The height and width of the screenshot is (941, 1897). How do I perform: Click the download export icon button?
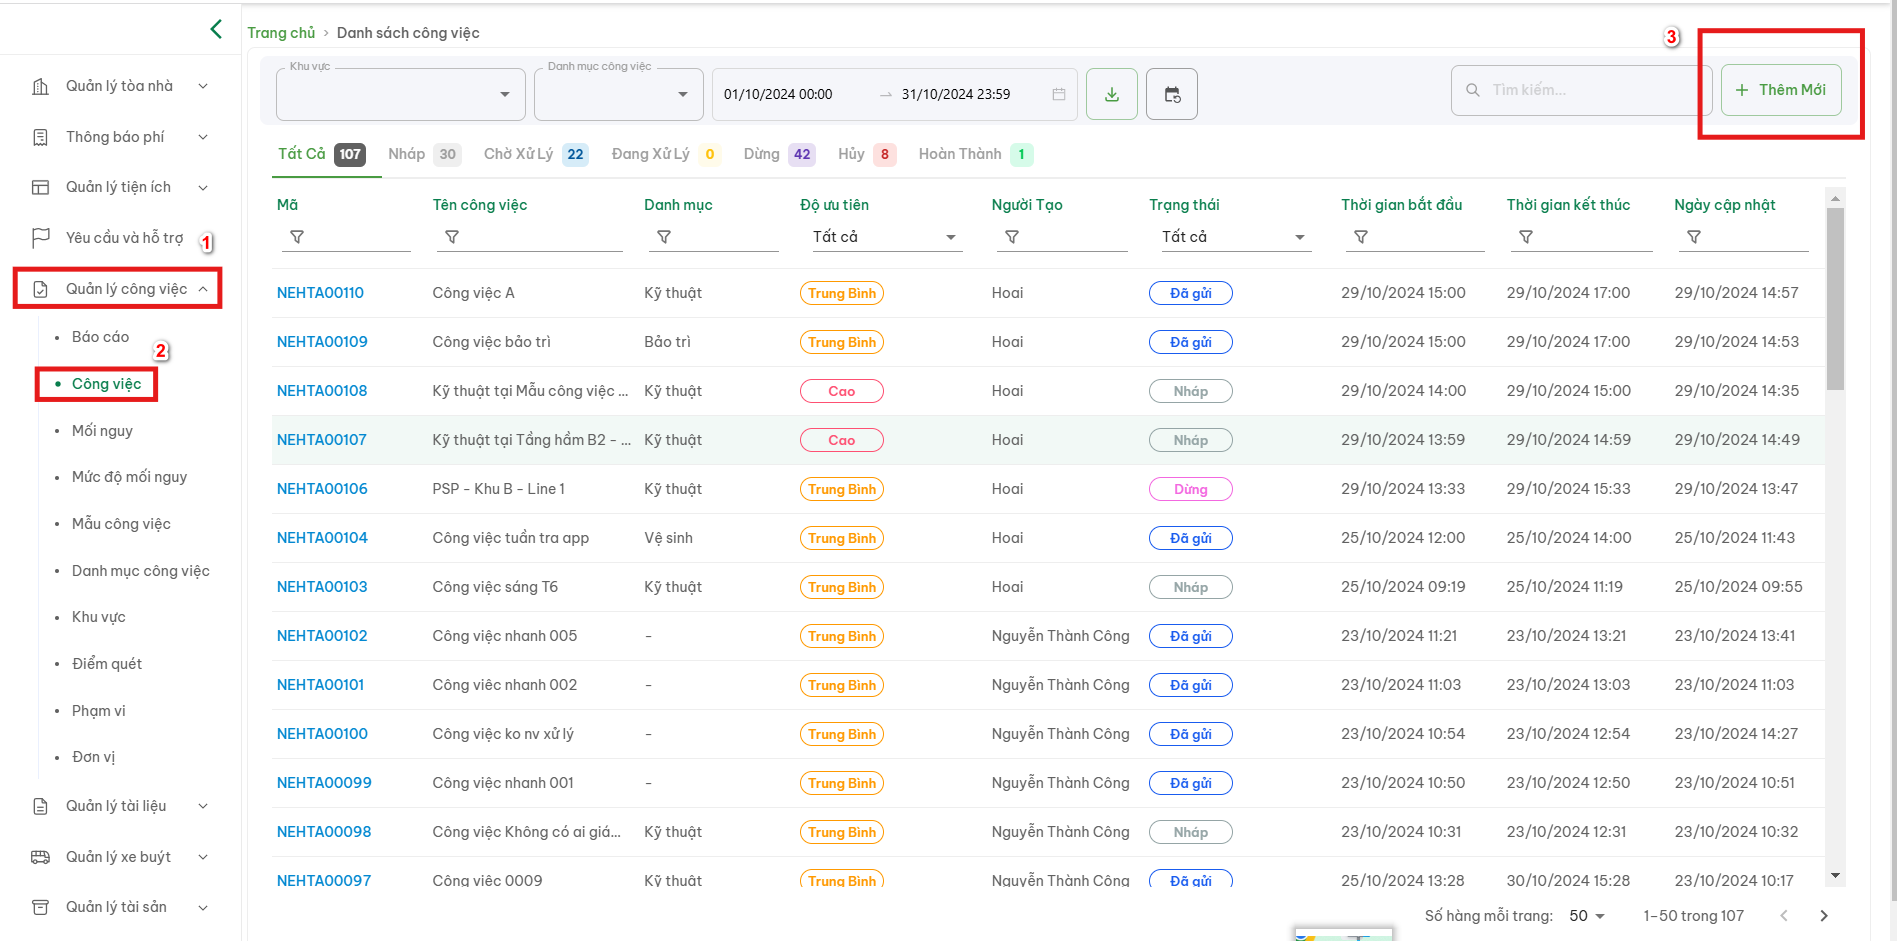(x=1112, y=94)
